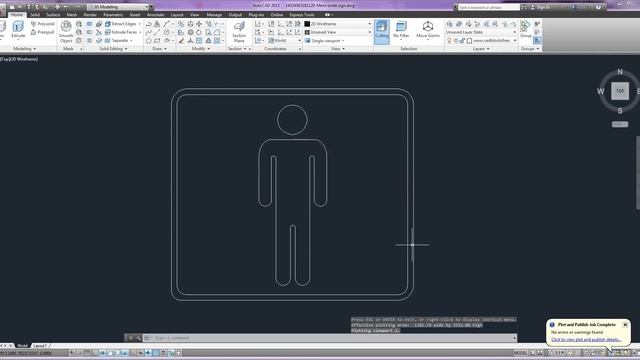Open the Unsaved Layer State dropdown
The height and width of the screenshot is (360, 640).
[481, 32]
